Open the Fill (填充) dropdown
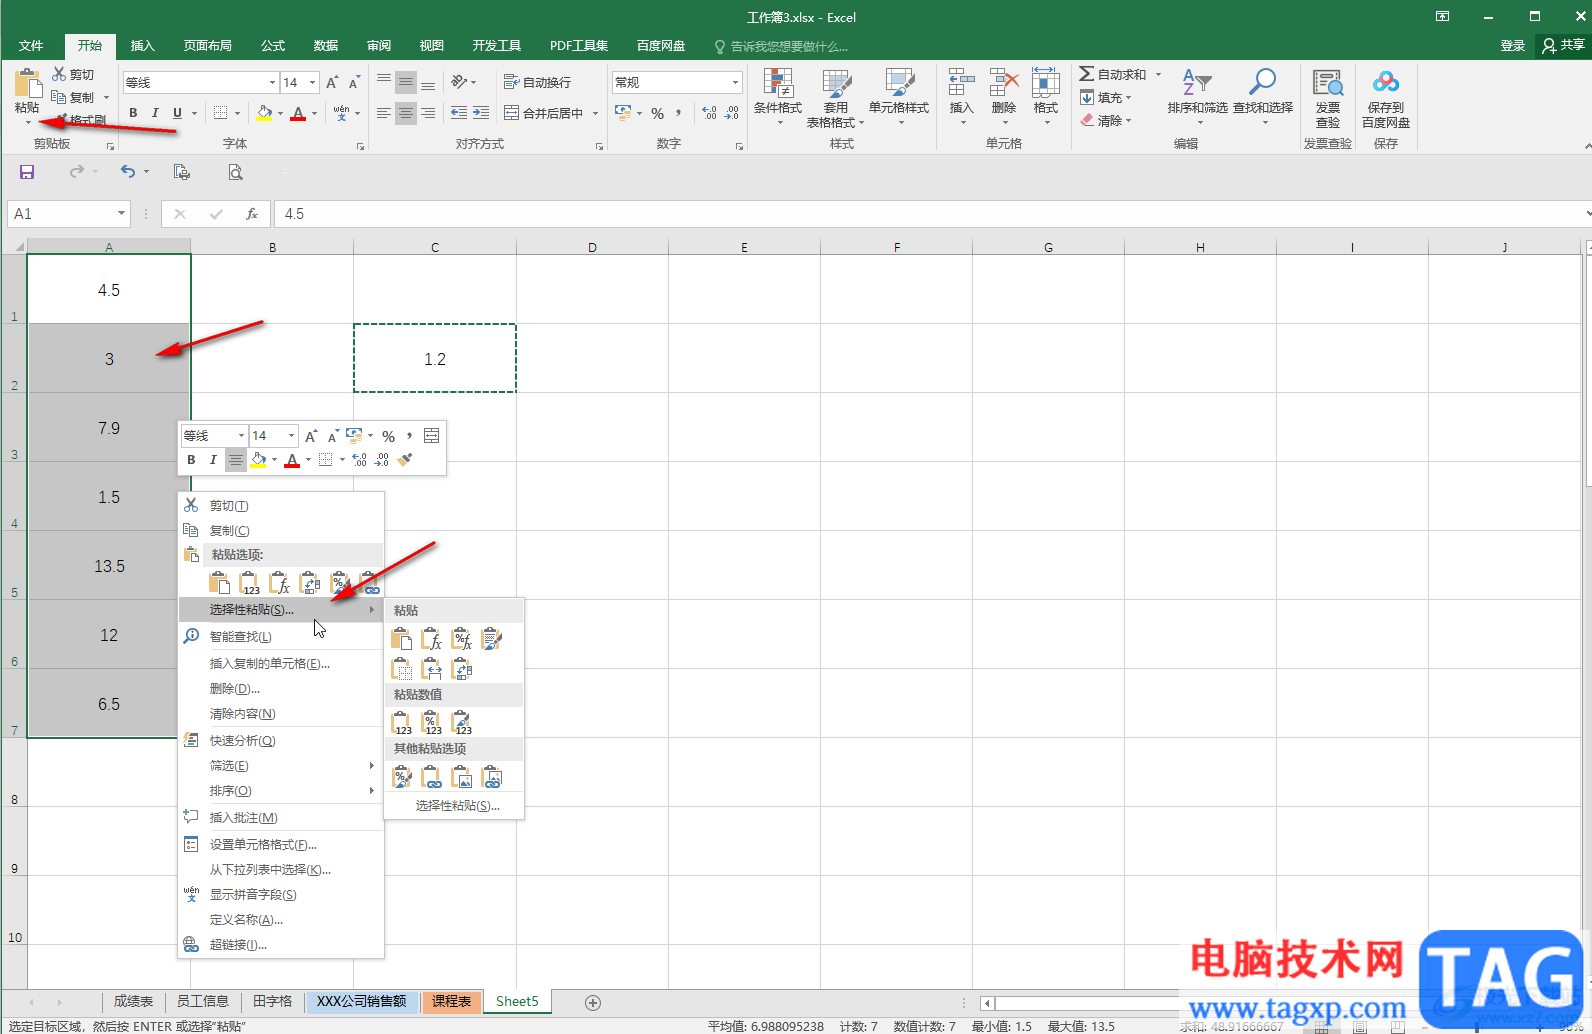 [1106, 97]
